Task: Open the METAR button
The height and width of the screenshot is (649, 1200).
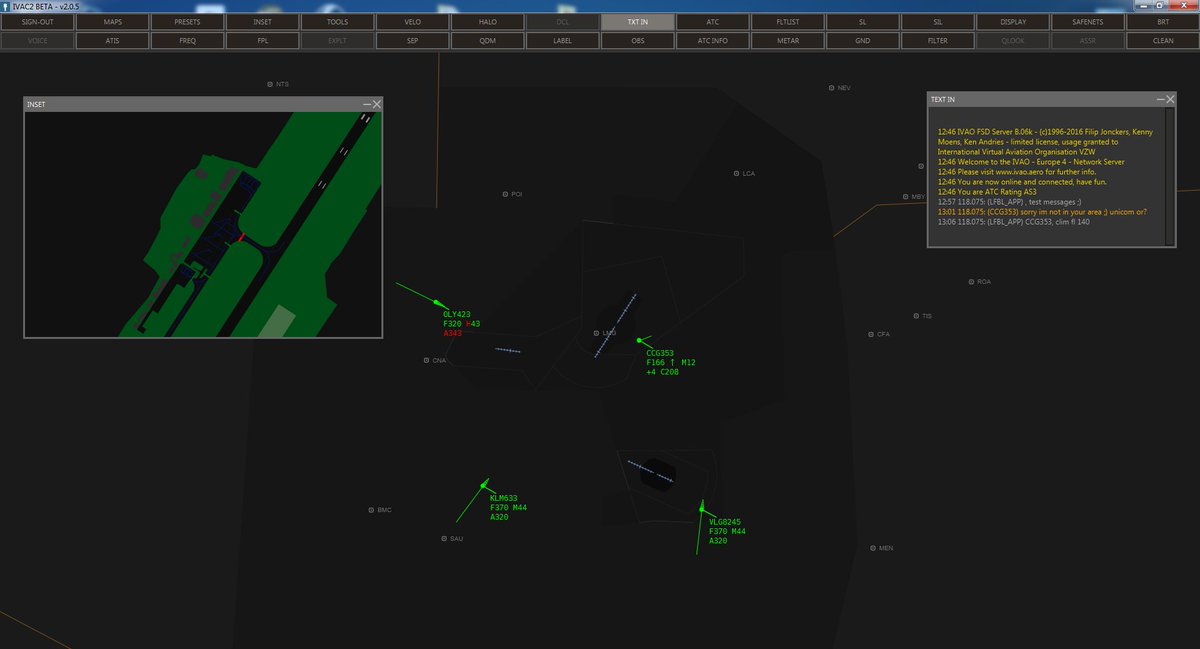Action: tap(787, 41)
